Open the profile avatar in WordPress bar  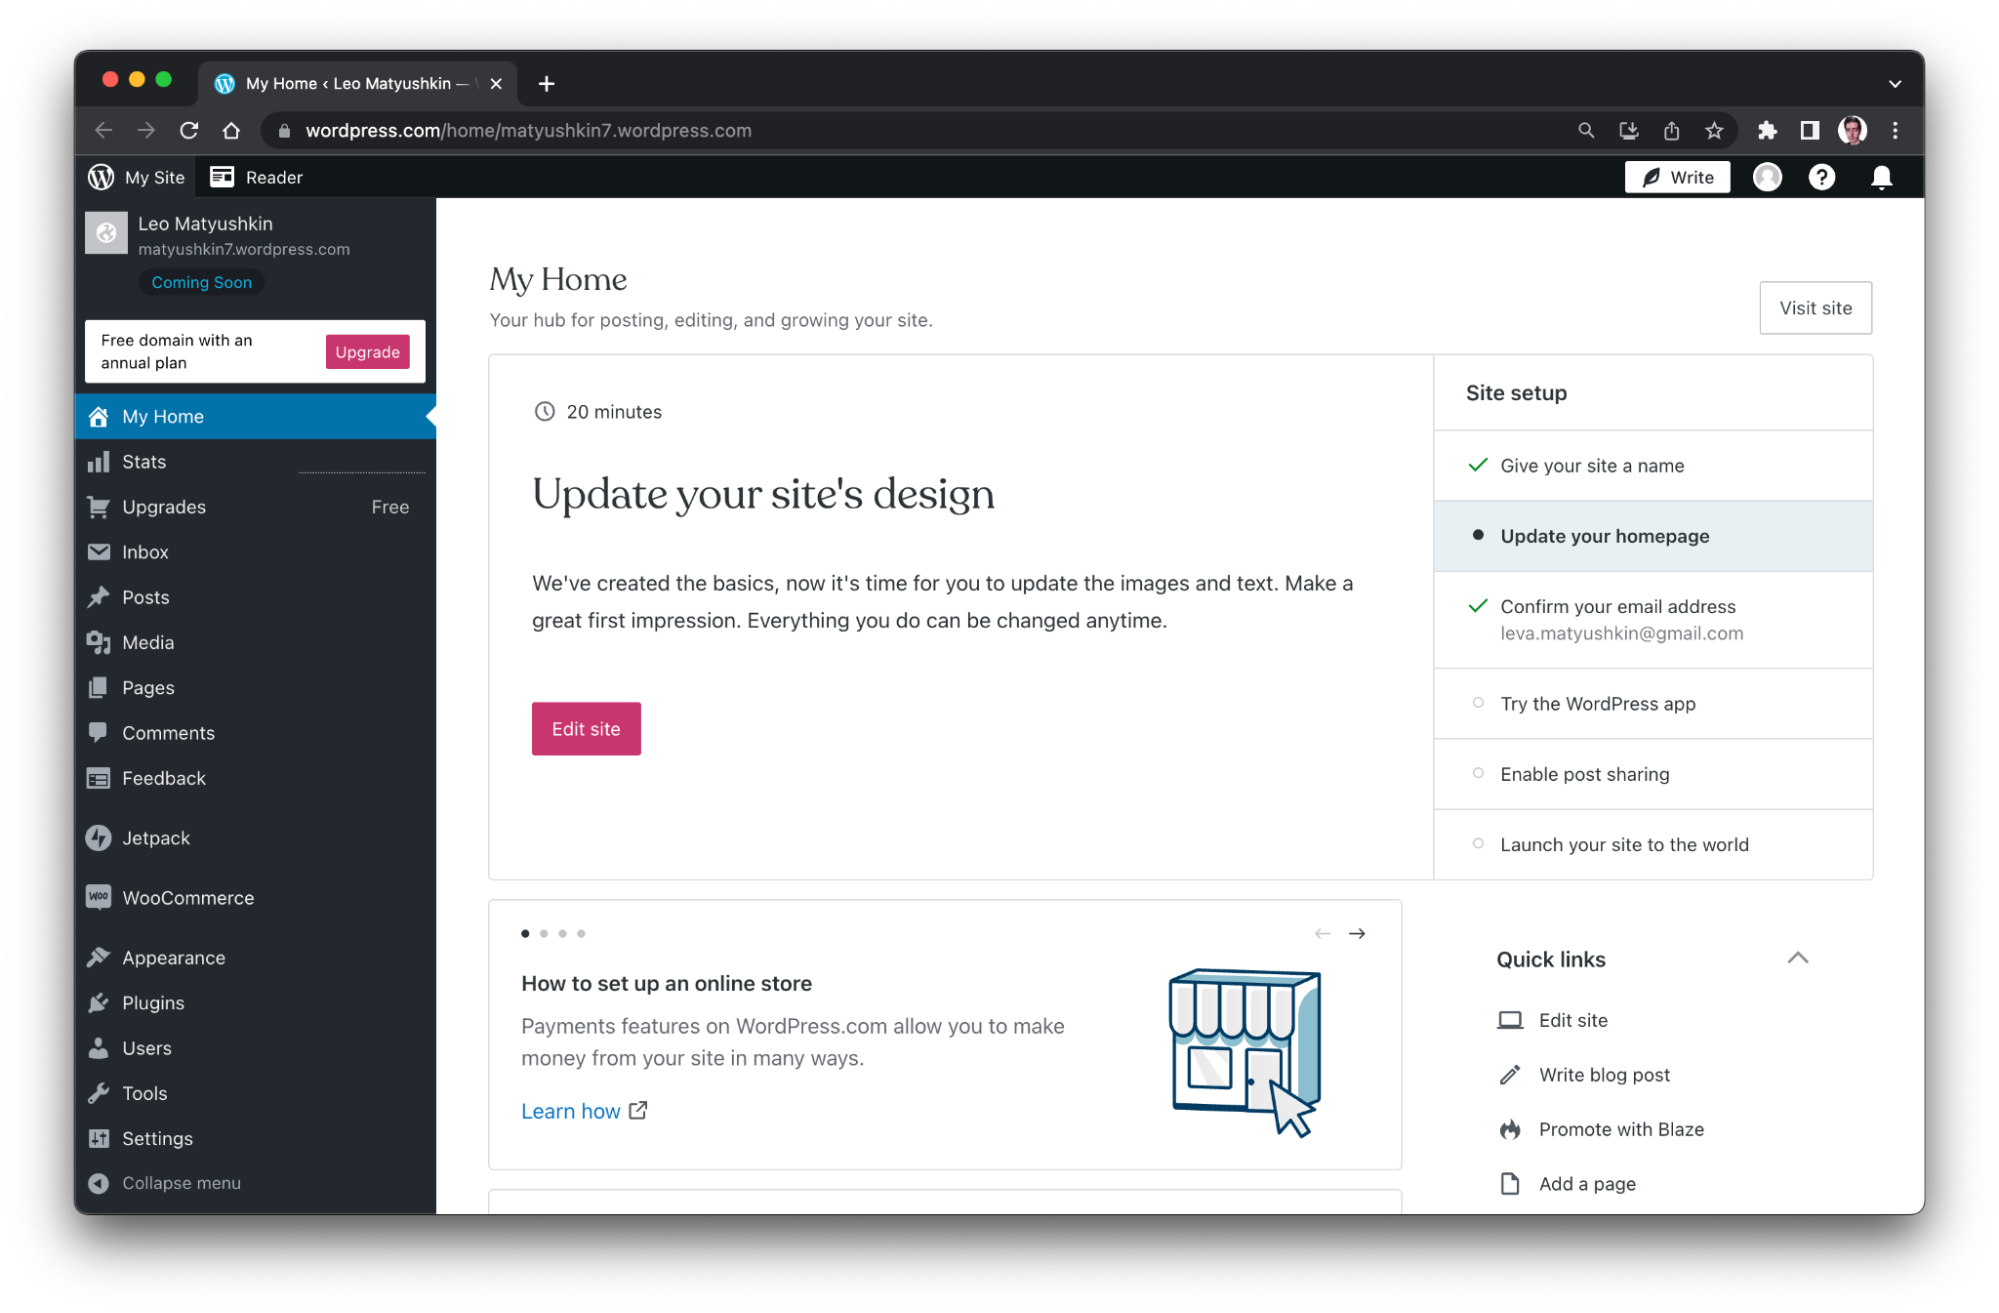1767,177
